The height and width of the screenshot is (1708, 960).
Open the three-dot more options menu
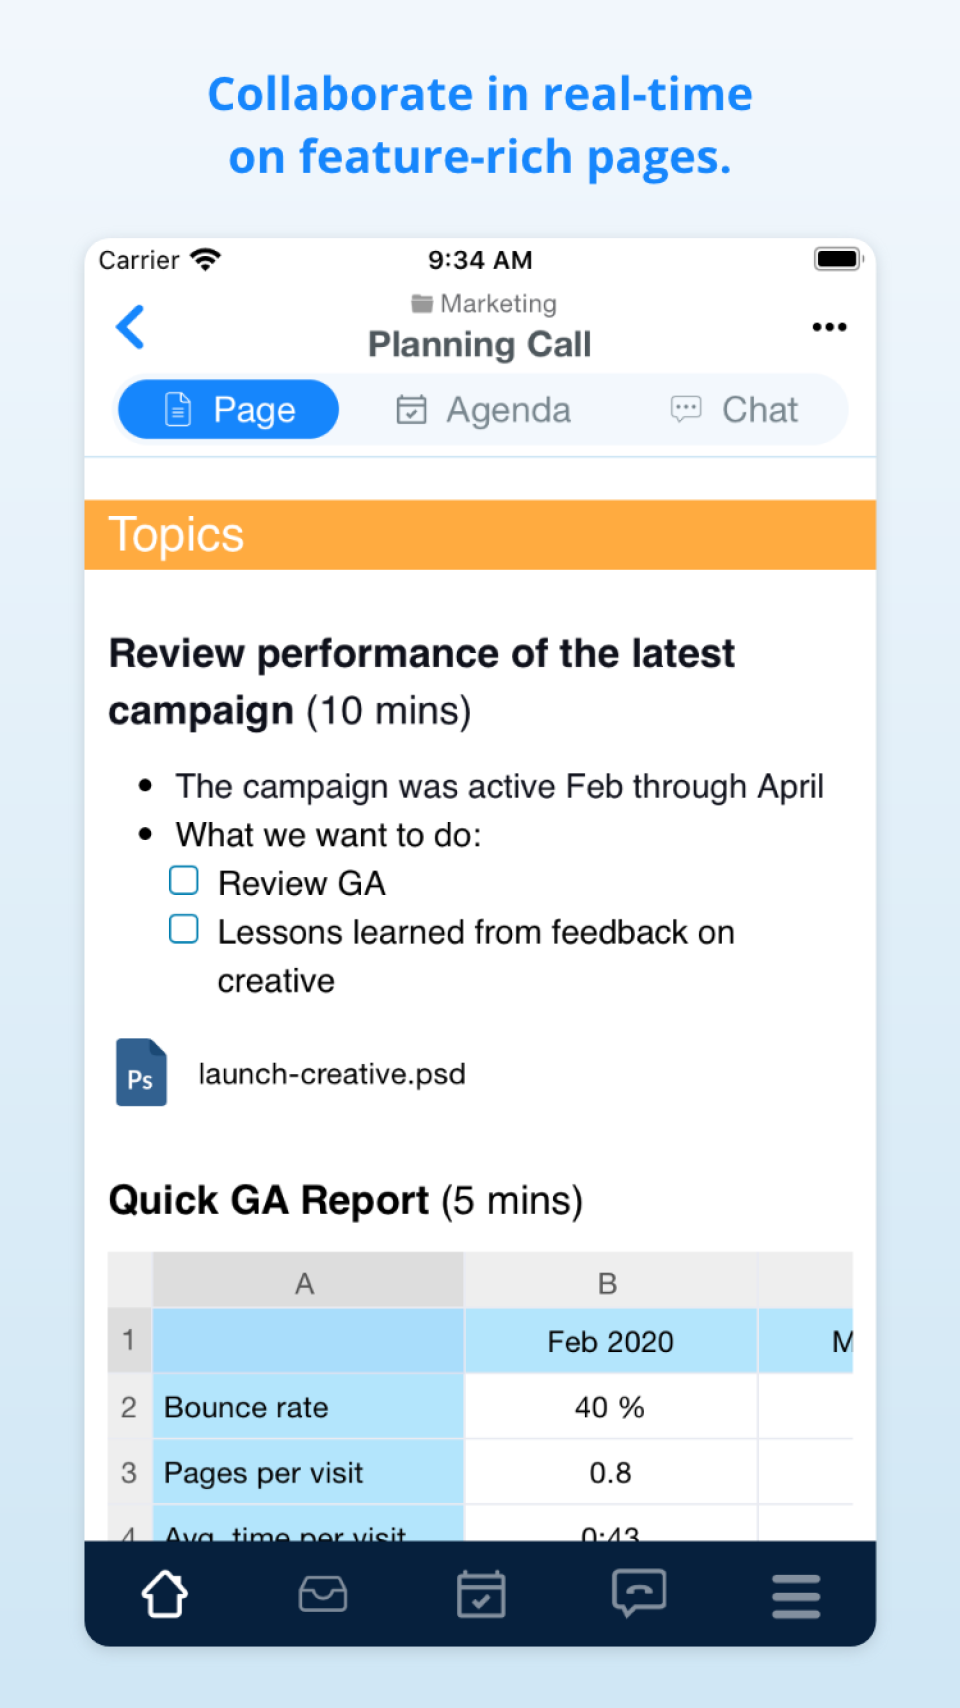829,327
